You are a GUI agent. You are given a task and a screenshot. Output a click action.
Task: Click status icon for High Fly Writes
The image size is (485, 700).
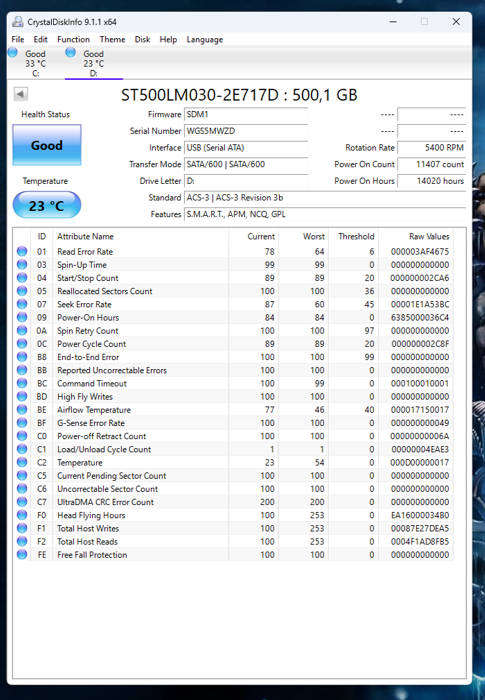[21, 396]
